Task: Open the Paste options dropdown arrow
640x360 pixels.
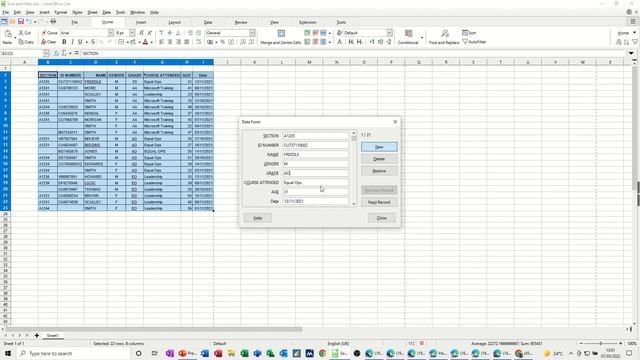Action: pyautogui.click(x=15, y=38)
